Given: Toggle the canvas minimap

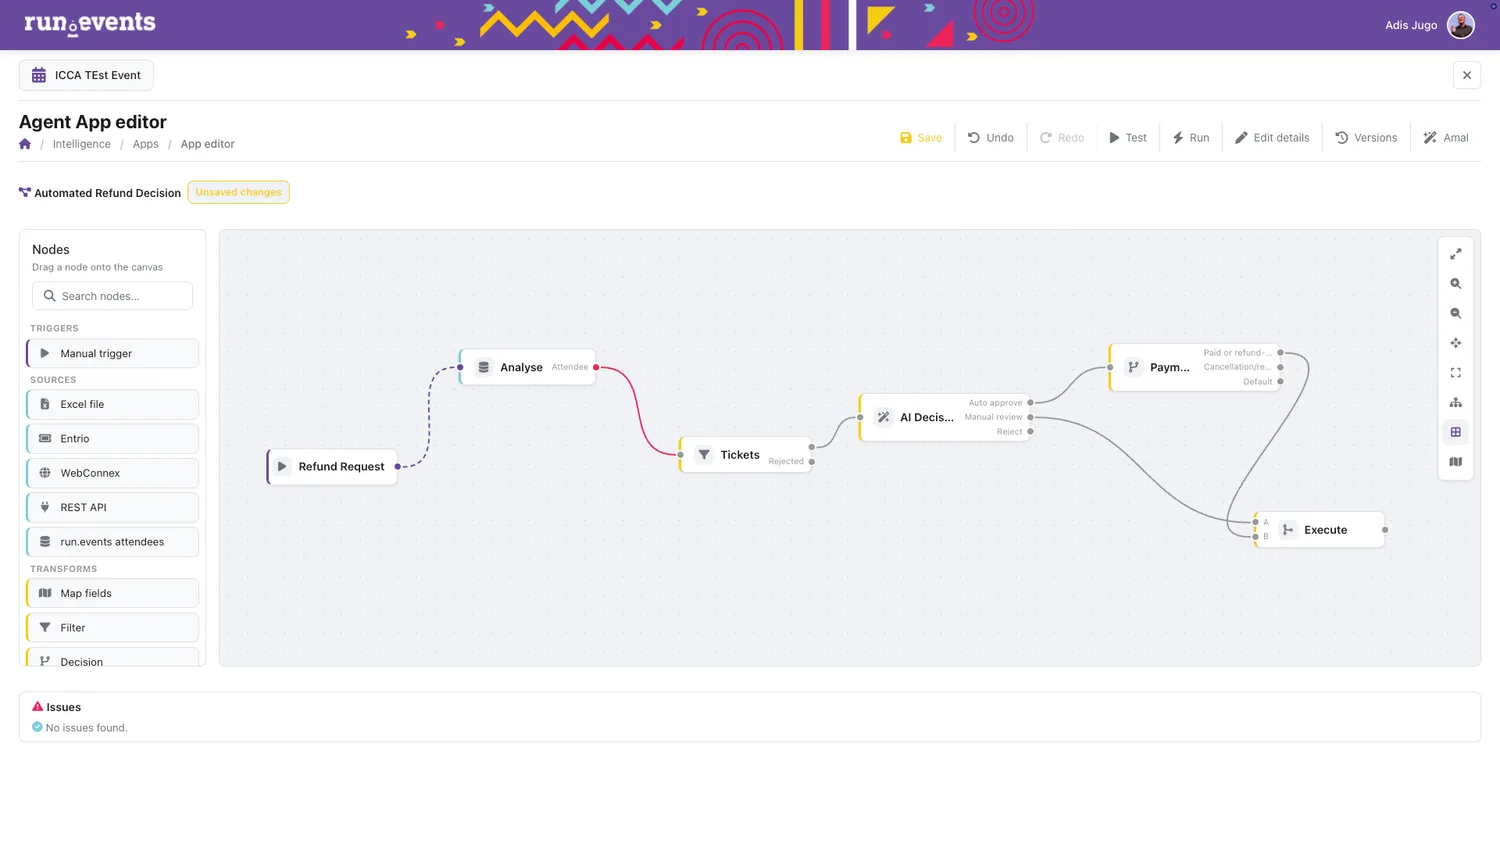Looking at the screenshot, I should coord(1456,462).
